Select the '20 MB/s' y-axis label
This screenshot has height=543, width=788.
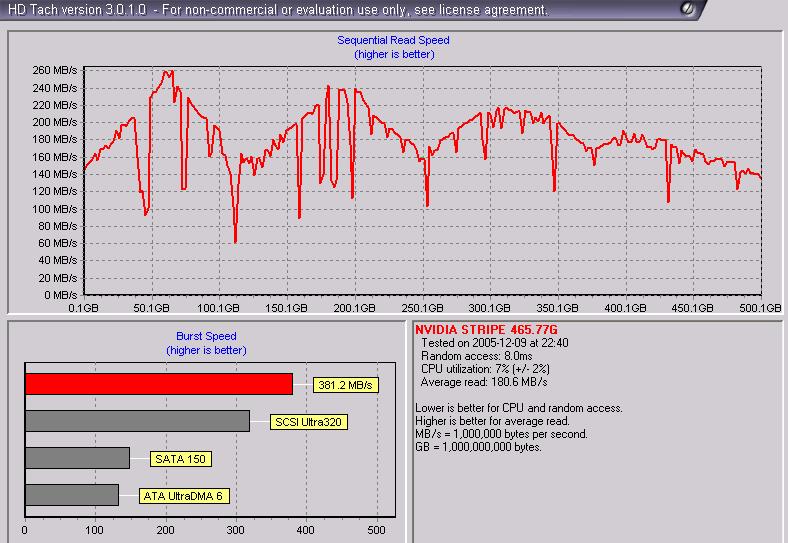(x=58, y=278)
